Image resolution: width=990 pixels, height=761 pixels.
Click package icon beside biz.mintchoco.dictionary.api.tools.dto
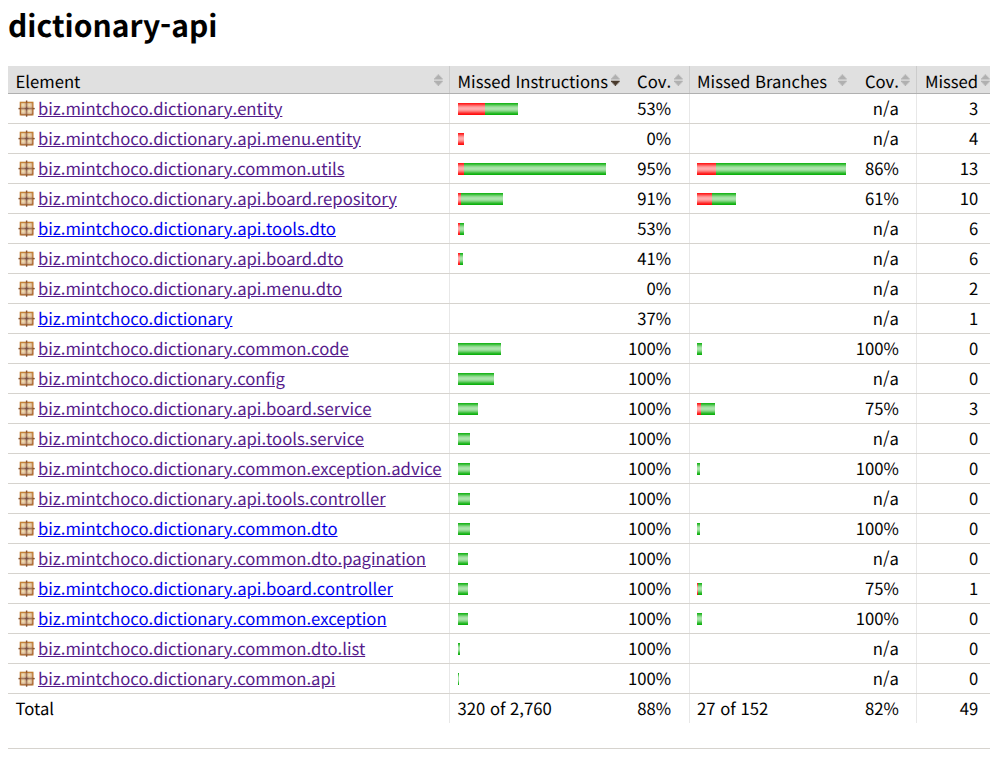26,229
